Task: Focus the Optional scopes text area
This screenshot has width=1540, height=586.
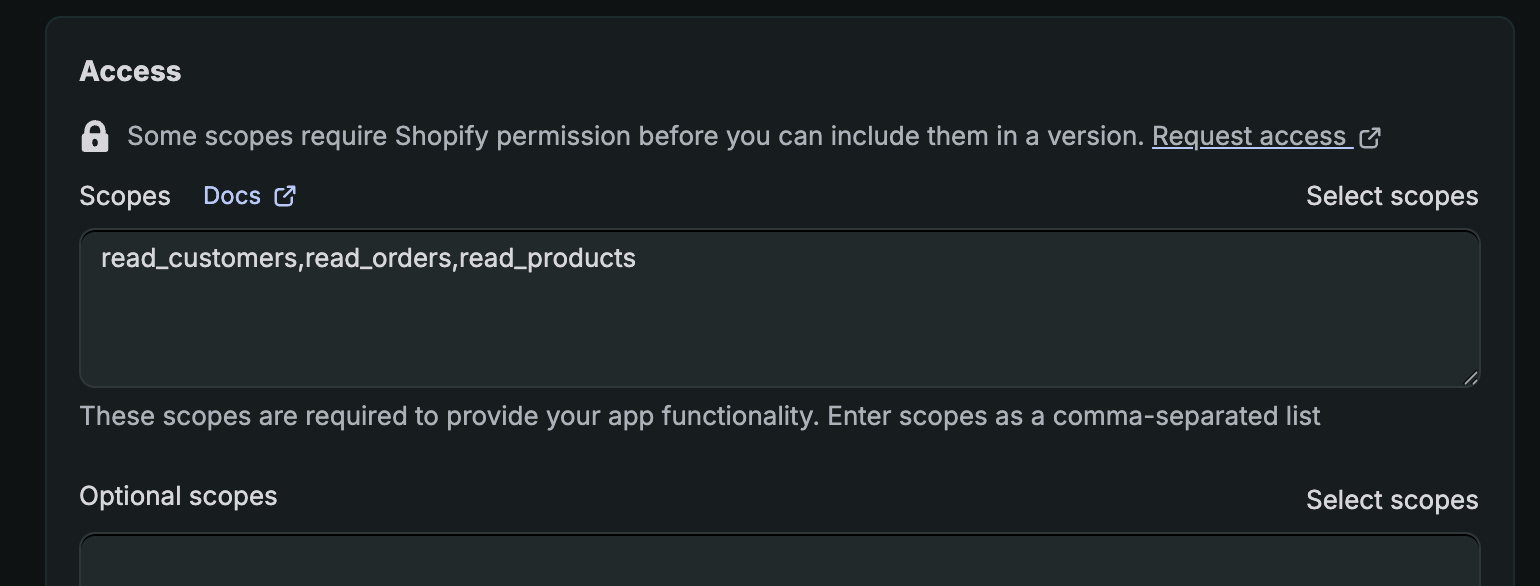Action: (780, 560)
